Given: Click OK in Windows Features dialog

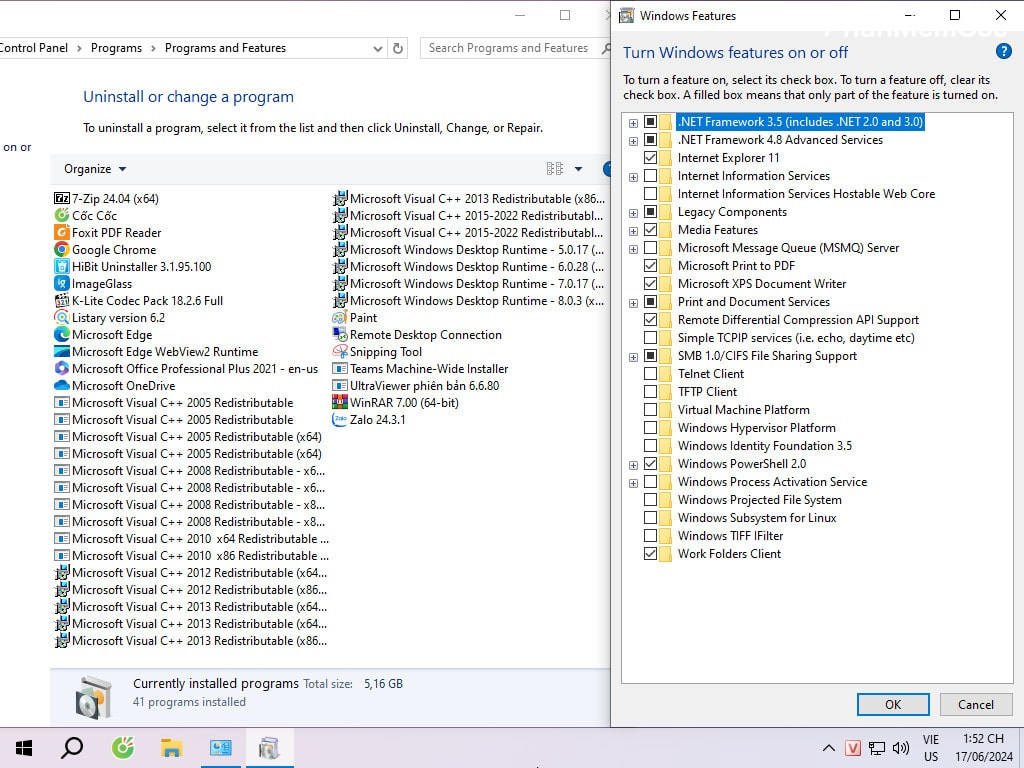Looking at the screenshot, I should pyautogui.click(x=892, y=704).
